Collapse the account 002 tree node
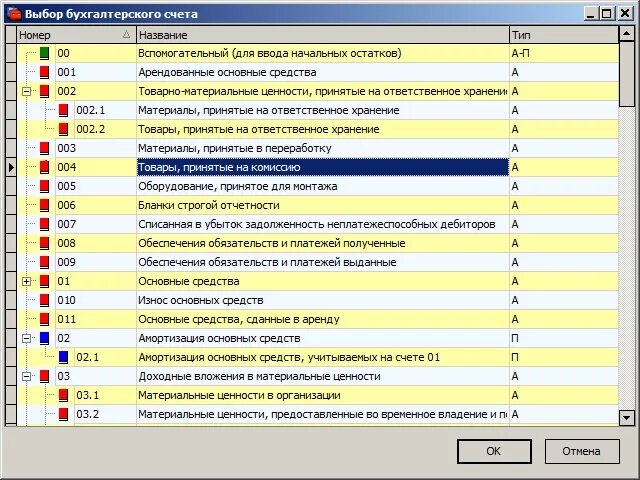Screen dimensions: 640x480 (x=27, y=91)
